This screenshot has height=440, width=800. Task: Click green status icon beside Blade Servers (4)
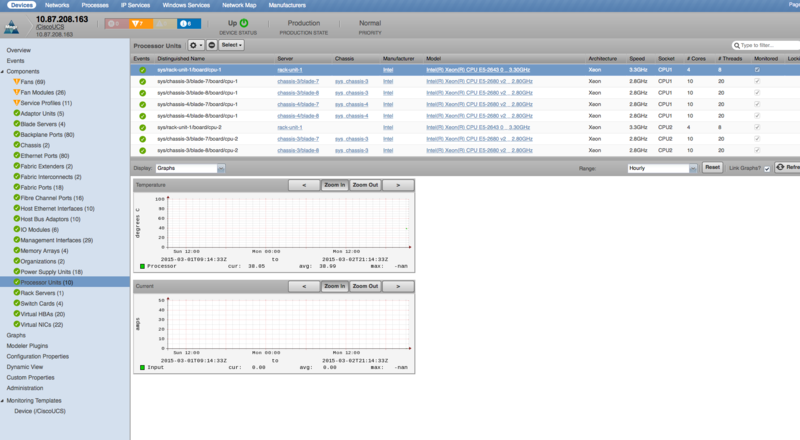[x=17, y=124]
